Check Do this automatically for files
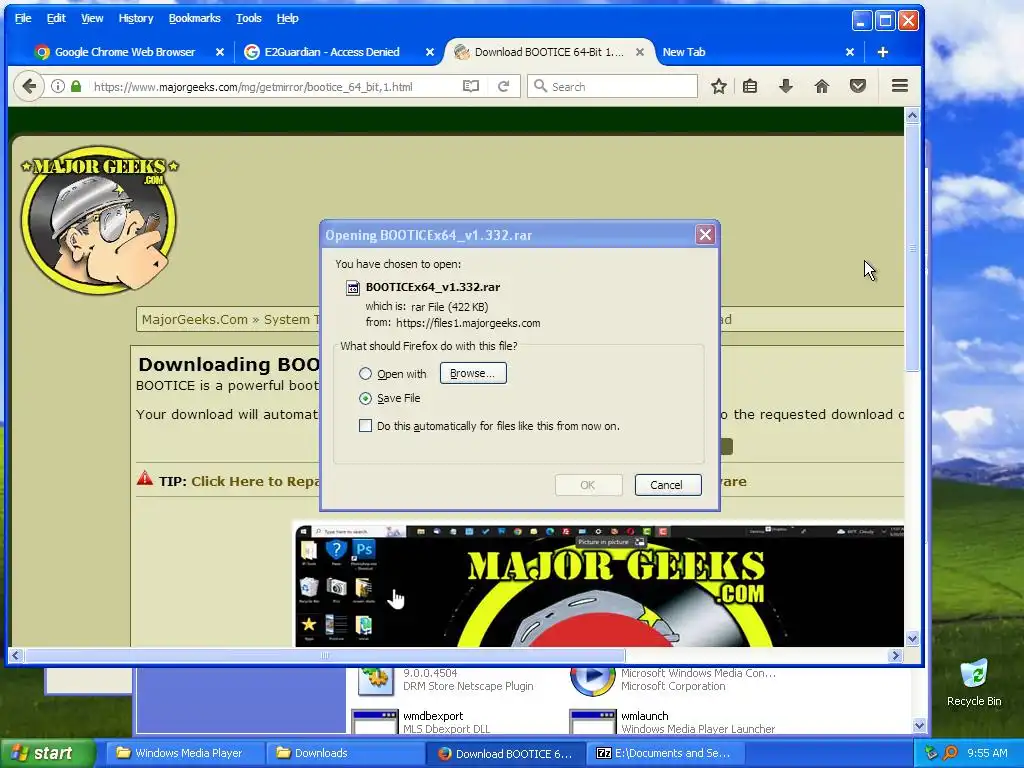The width and height of the screenshot is (1024, 768). tap(365, 426)
